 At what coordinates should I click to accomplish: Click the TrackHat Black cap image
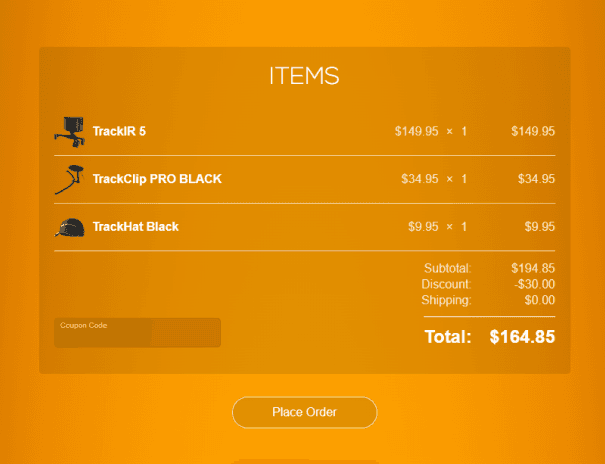pos(69,227)
